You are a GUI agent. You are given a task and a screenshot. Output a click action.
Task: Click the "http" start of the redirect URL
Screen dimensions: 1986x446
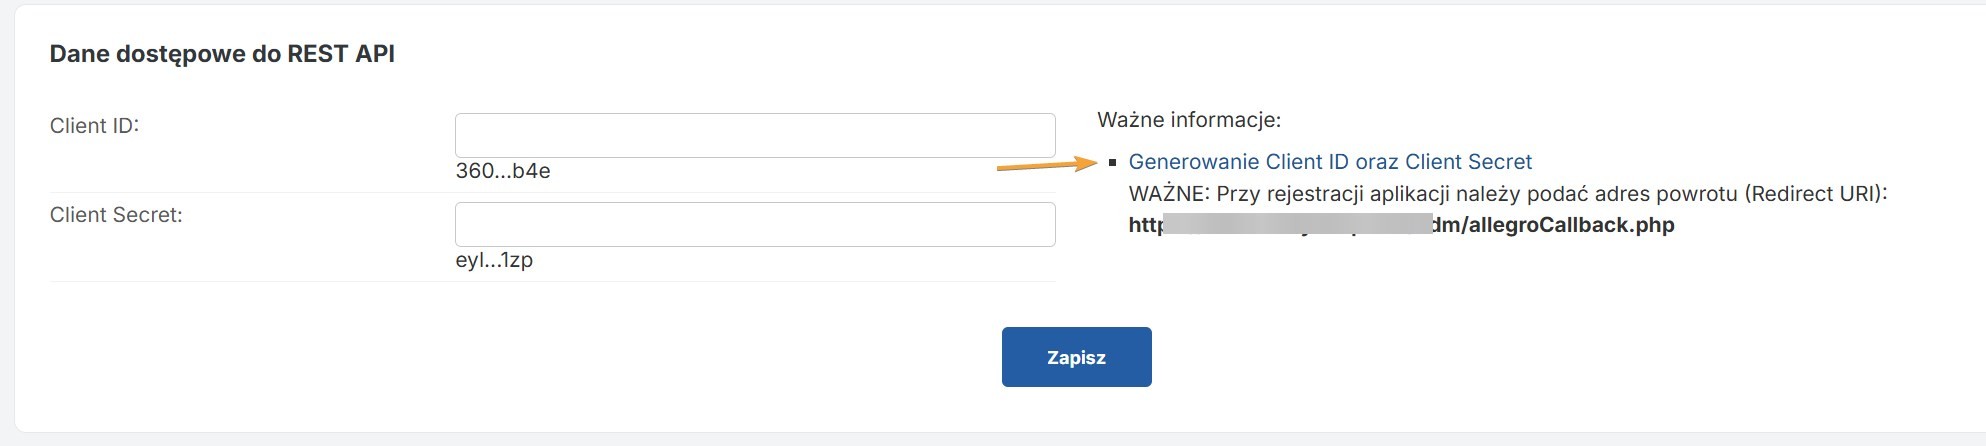click(1146, 225)
